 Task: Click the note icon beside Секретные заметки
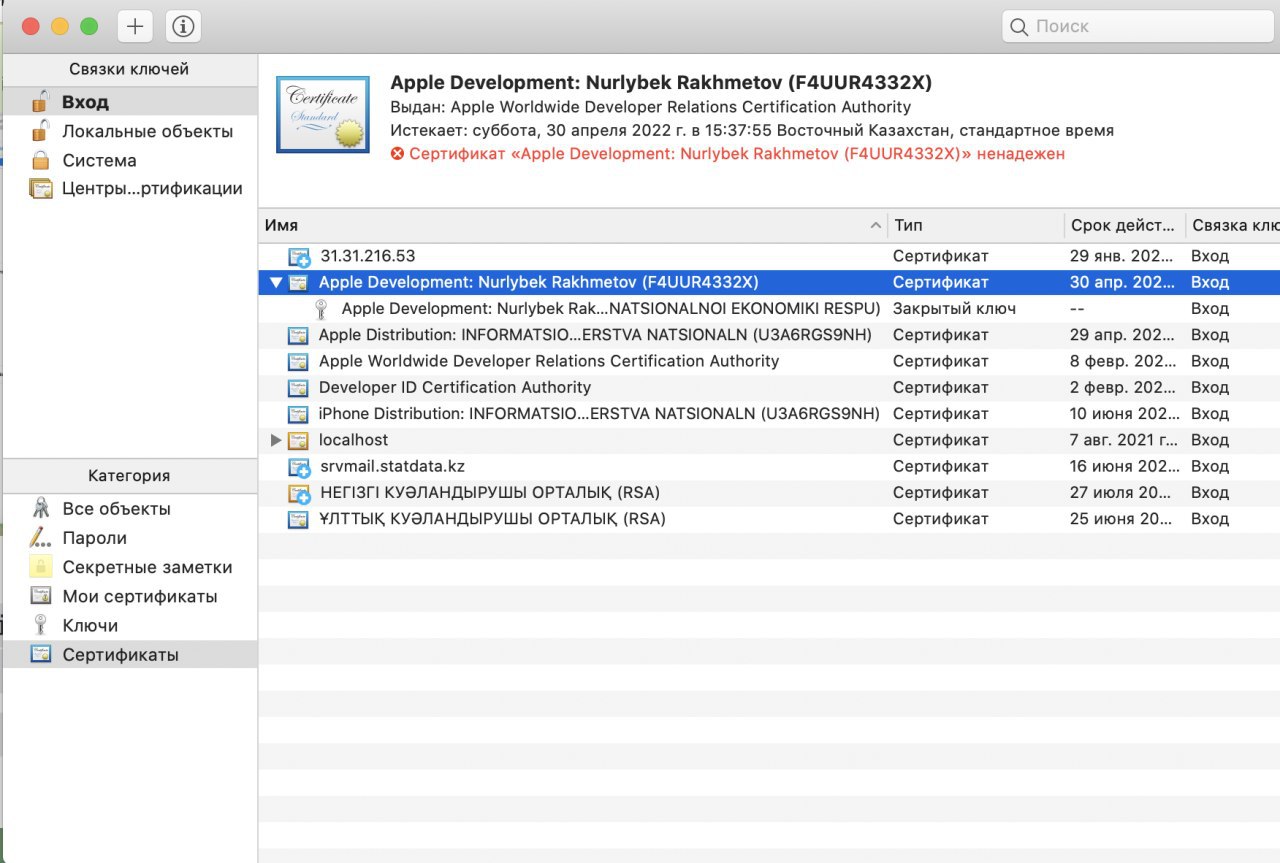point(40,567)
